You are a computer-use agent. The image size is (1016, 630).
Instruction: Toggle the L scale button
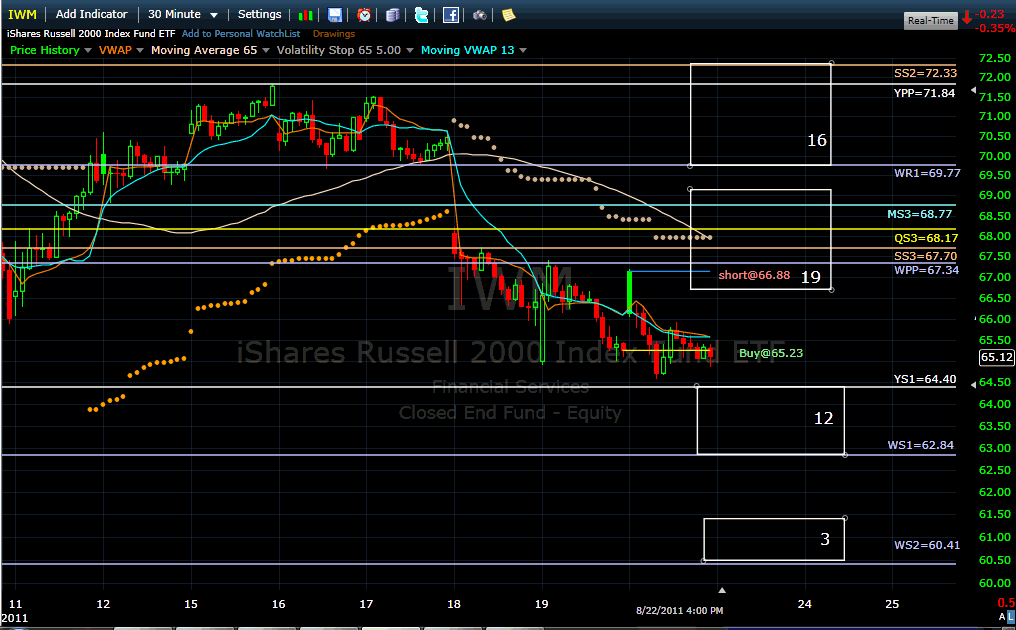pyautogui.click(x=1011, y=616)
